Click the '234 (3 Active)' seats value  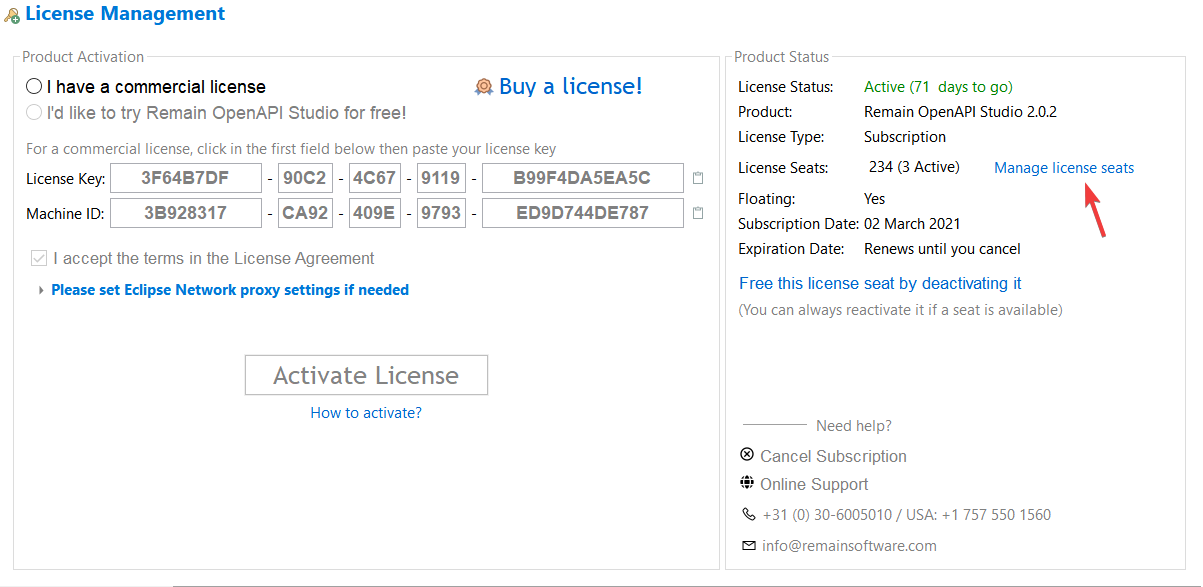click(x=914, y=167)
